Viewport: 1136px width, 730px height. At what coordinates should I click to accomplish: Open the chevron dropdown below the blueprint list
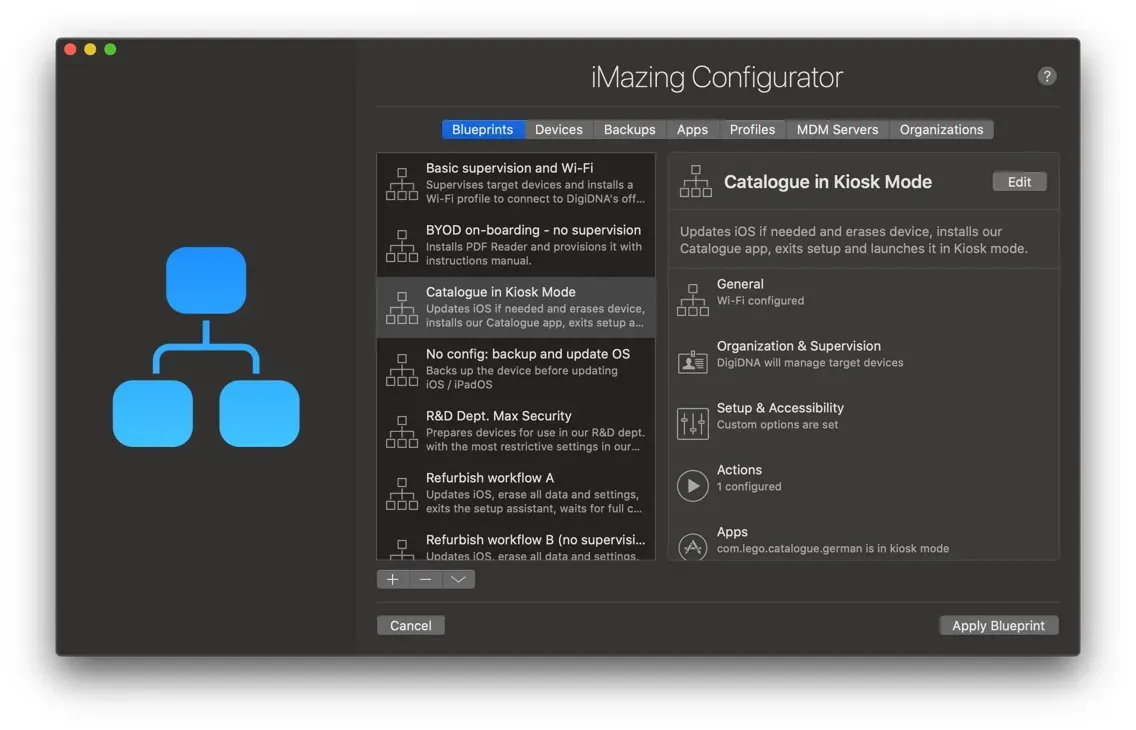coord(458,579)
